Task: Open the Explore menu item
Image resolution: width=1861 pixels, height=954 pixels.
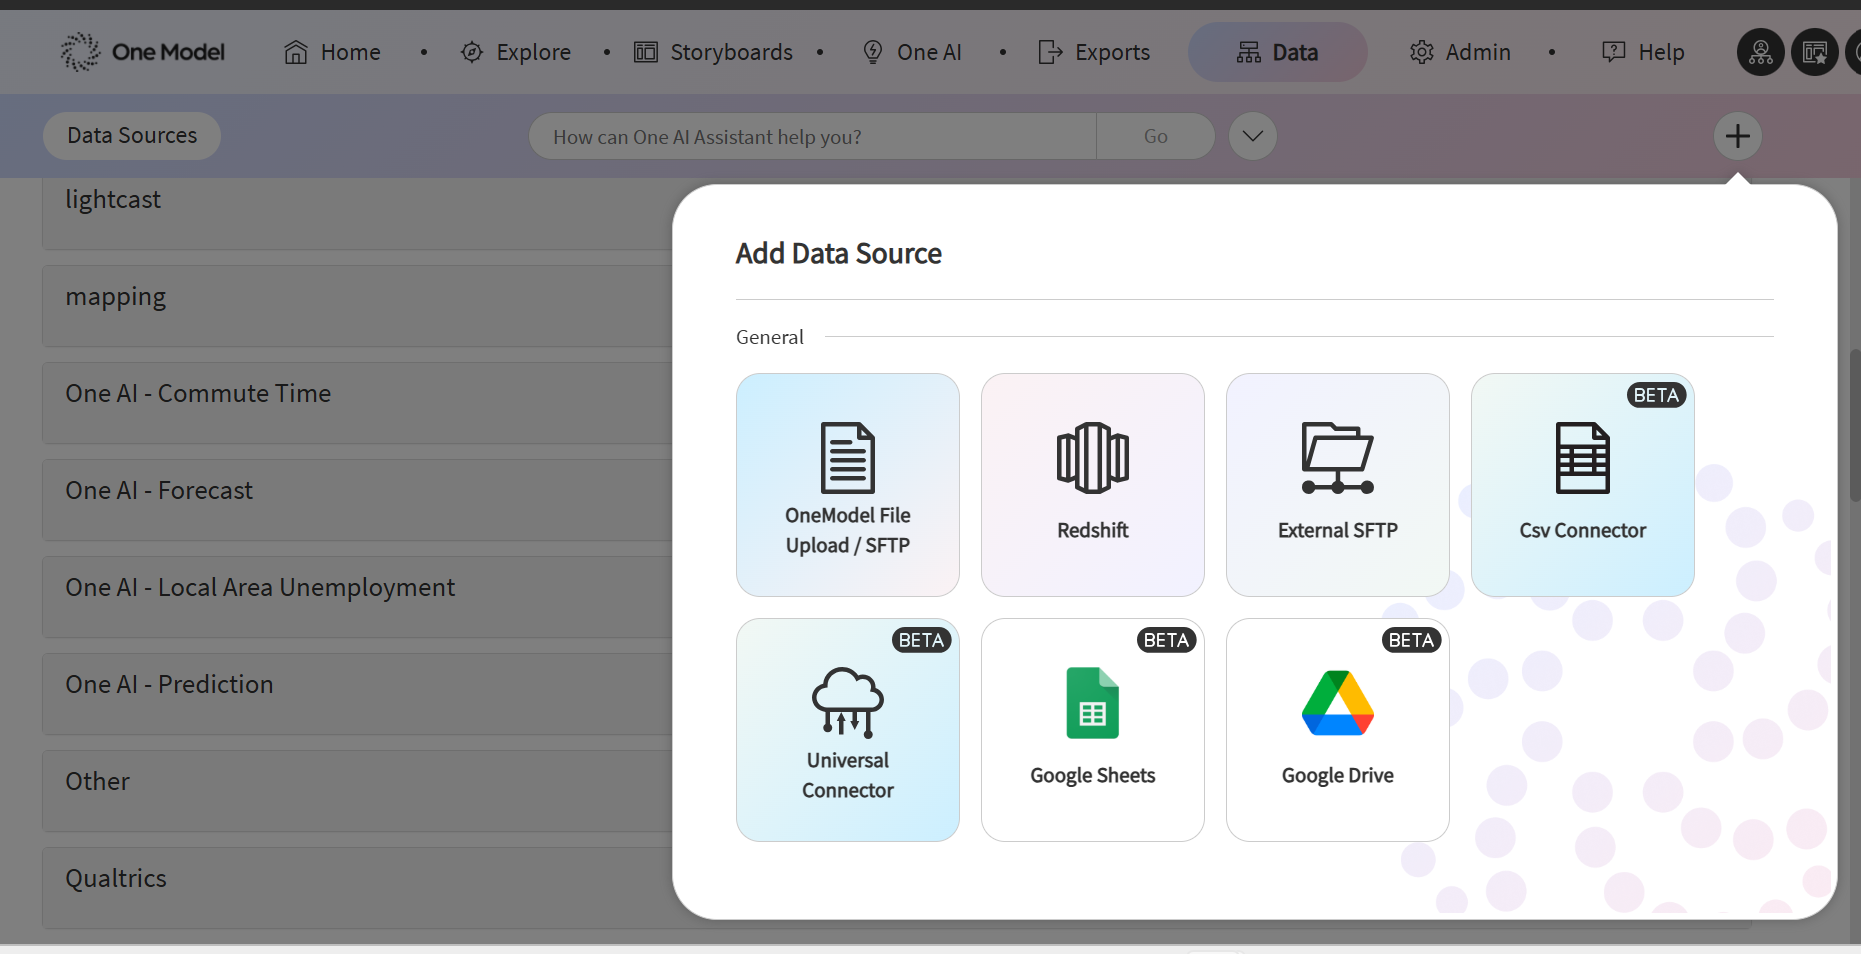Action: coord(516,52)
